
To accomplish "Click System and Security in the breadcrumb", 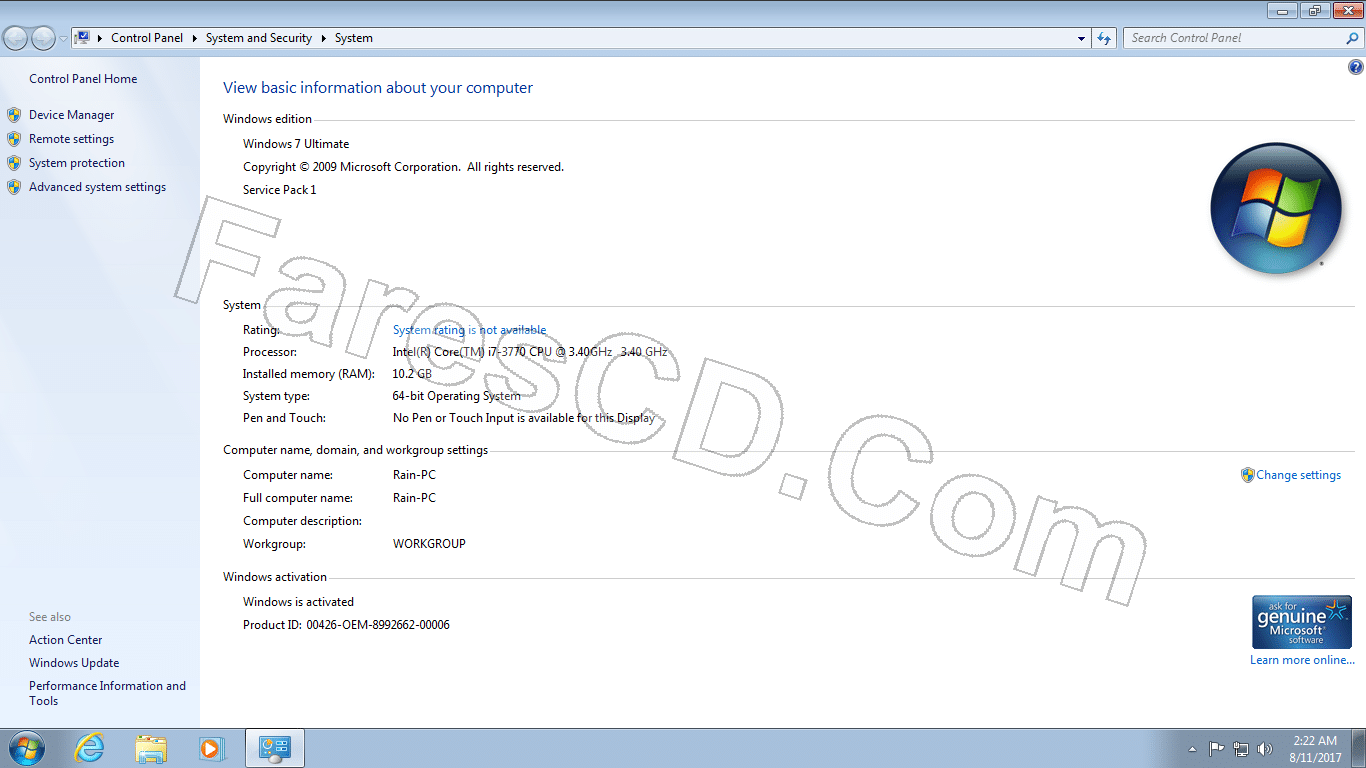I will [x=259, y=38].
